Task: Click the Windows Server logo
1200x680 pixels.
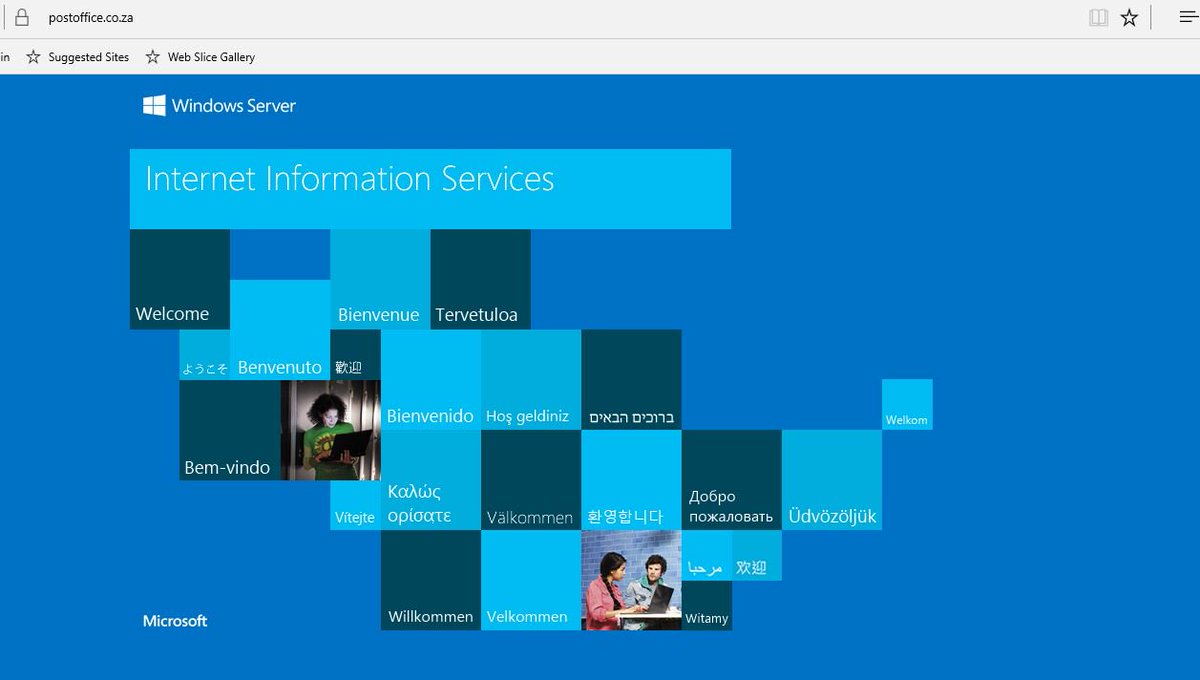Action: click(219, 105)
